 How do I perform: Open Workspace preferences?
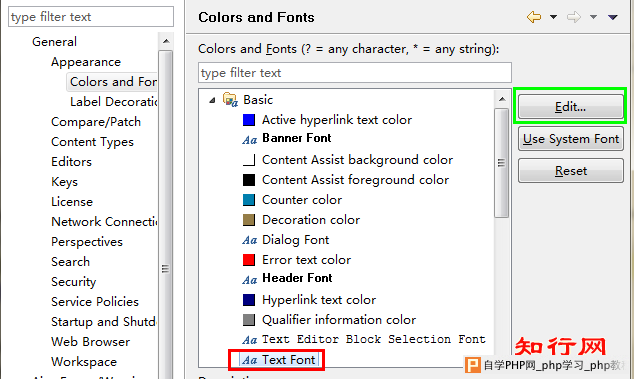(x=84, y=362)
